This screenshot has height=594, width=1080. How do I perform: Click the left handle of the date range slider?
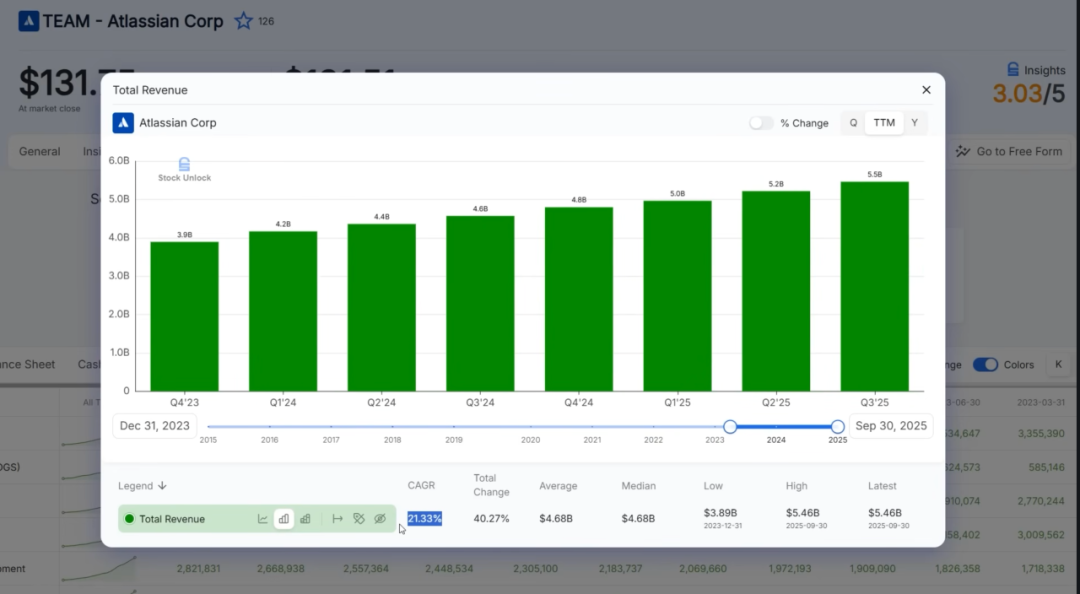(x=730, y=427)
